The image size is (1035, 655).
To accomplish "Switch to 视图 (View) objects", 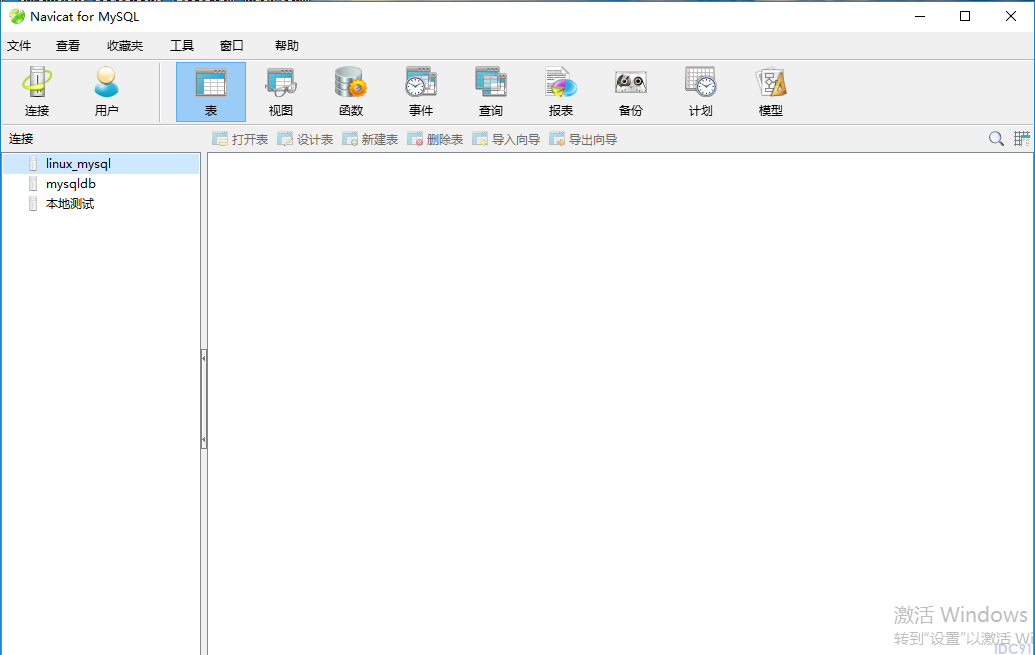I will click(x=281, y=92).
